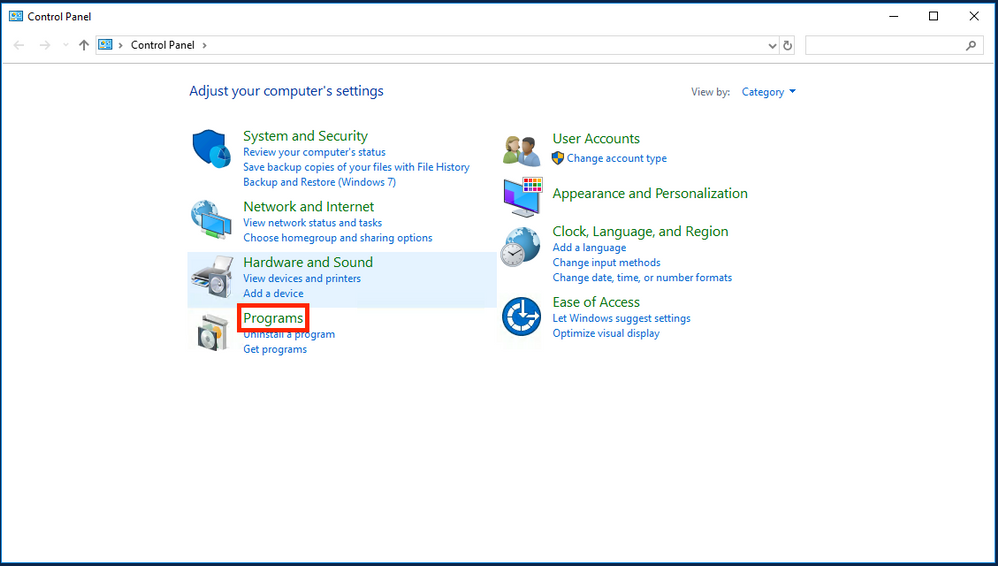Click Choose homegroup and sharing options
998x566 pixels.
pos(337,237)
